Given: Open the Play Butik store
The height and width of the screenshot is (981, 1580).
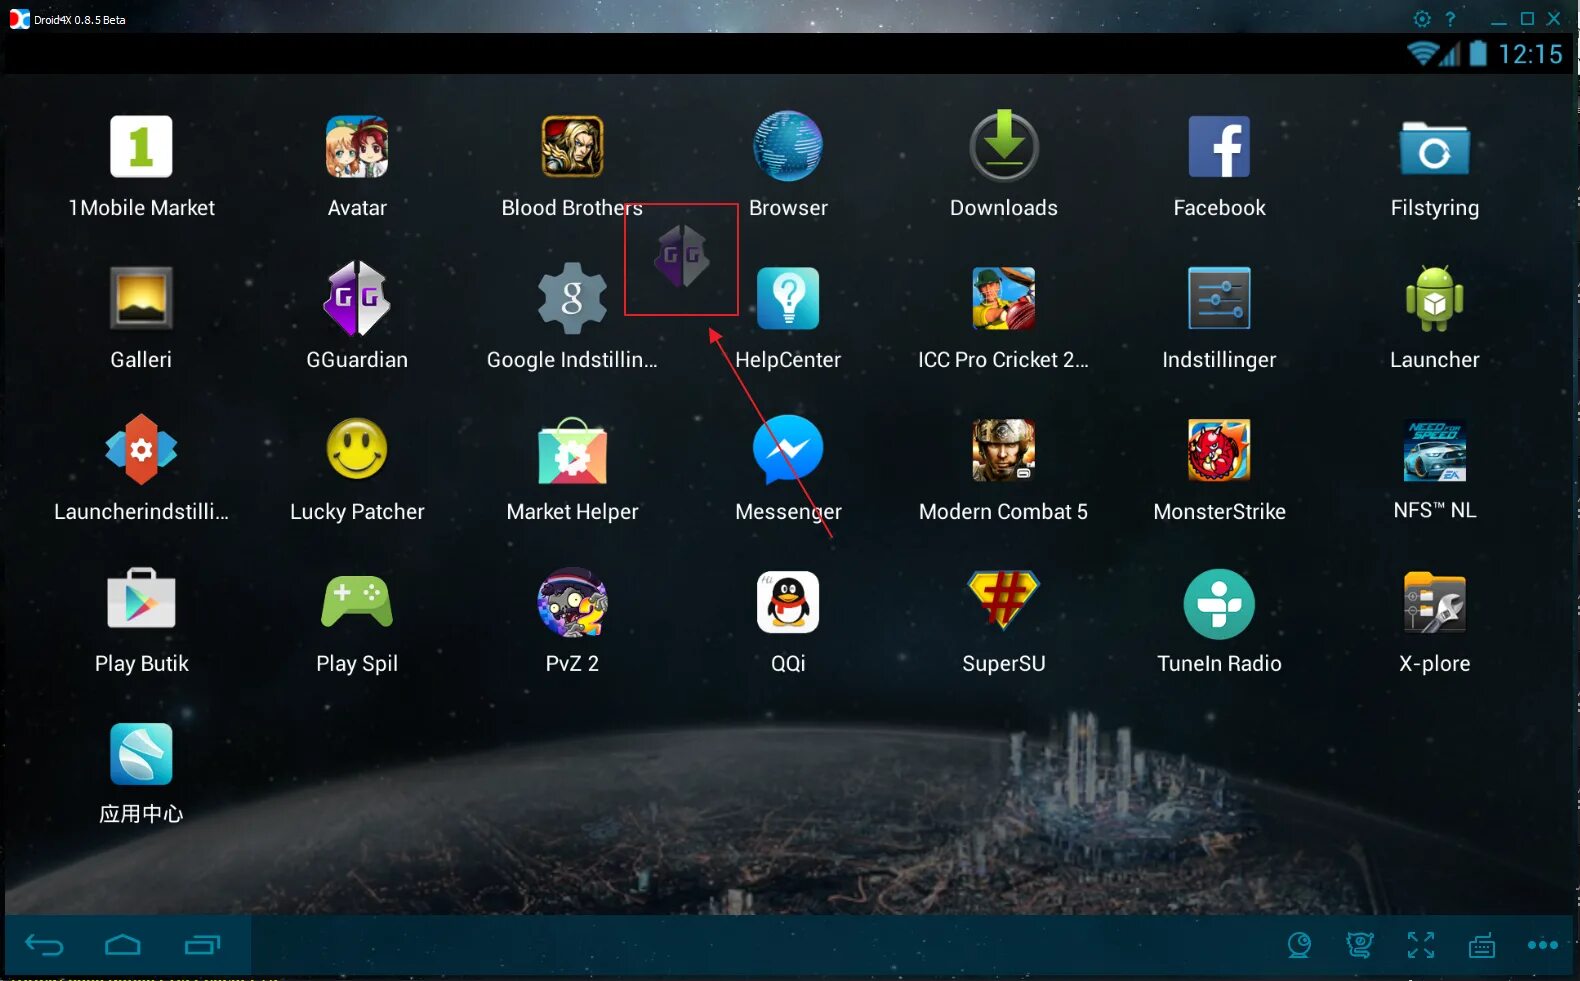Looking at the screenshot, I should tap(141, 600).
